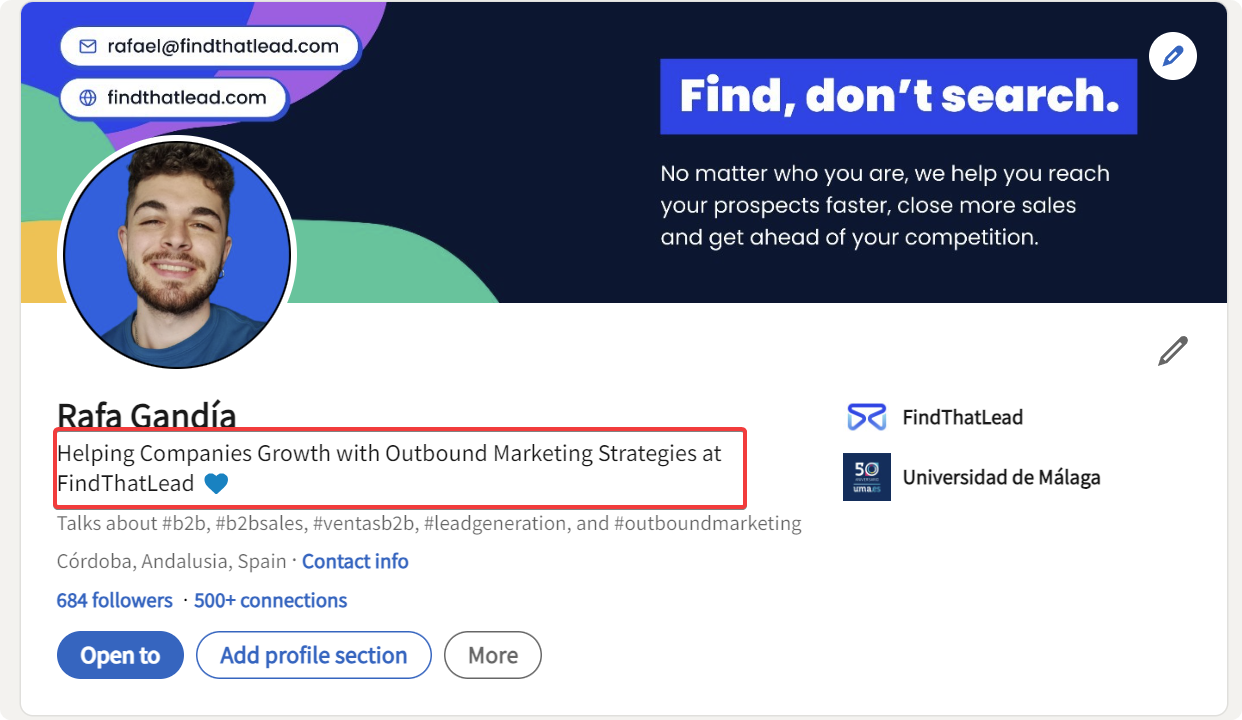This screenshot has width=1242, height=720.
Task: Select the FindThatLead company logo
Action: coord(867,417)
